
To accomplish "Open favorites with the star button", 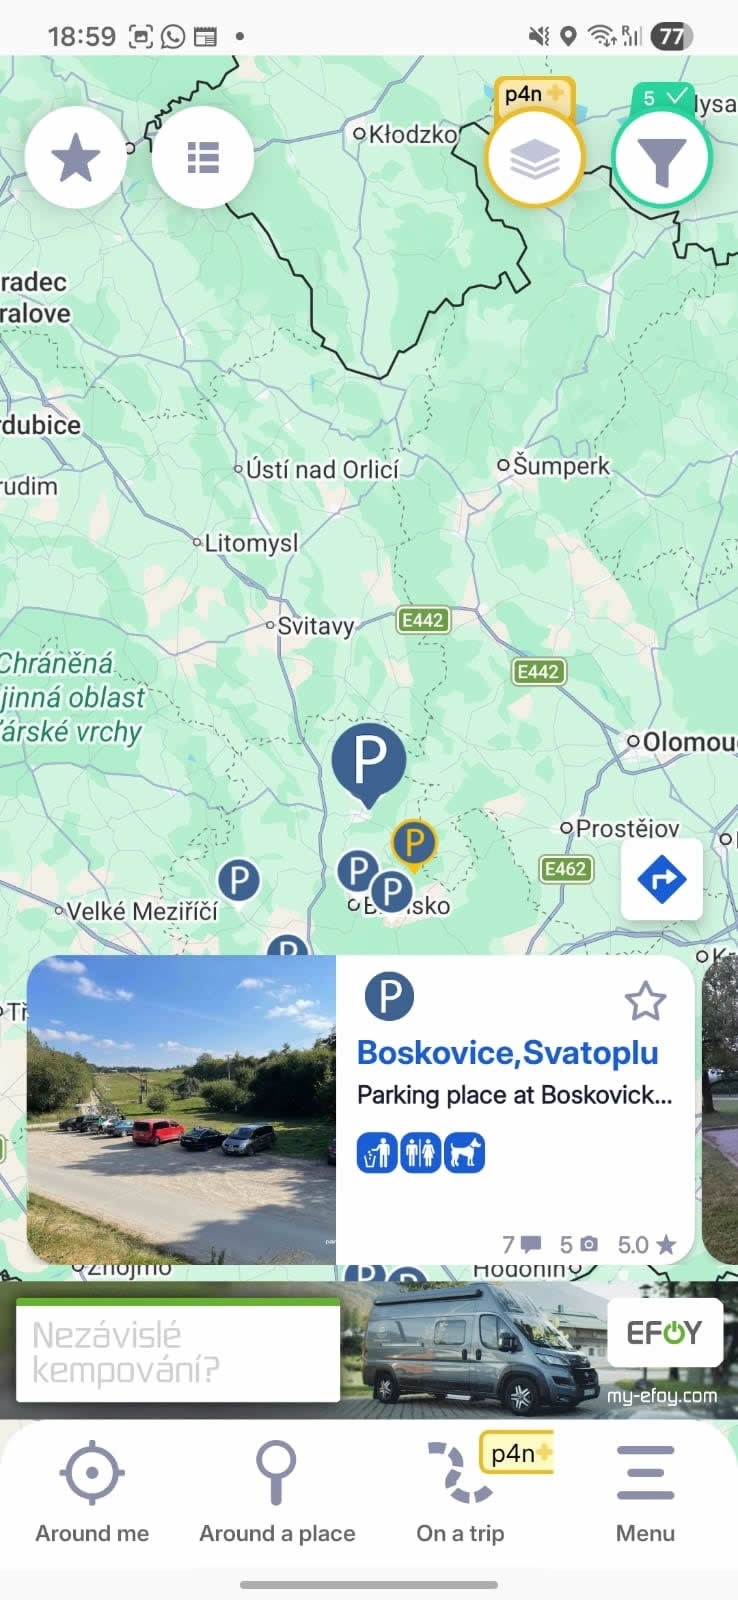I will click(76, 158).
